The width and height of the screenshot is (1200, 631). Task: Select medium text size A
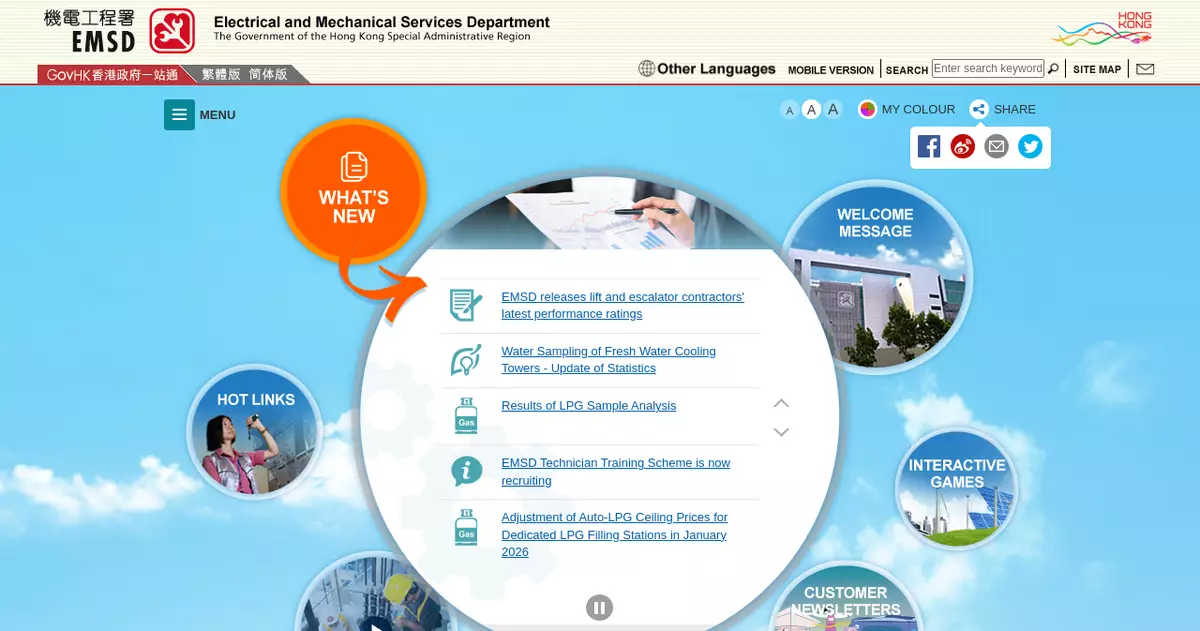pyautogui.click(x=811, y=110)
